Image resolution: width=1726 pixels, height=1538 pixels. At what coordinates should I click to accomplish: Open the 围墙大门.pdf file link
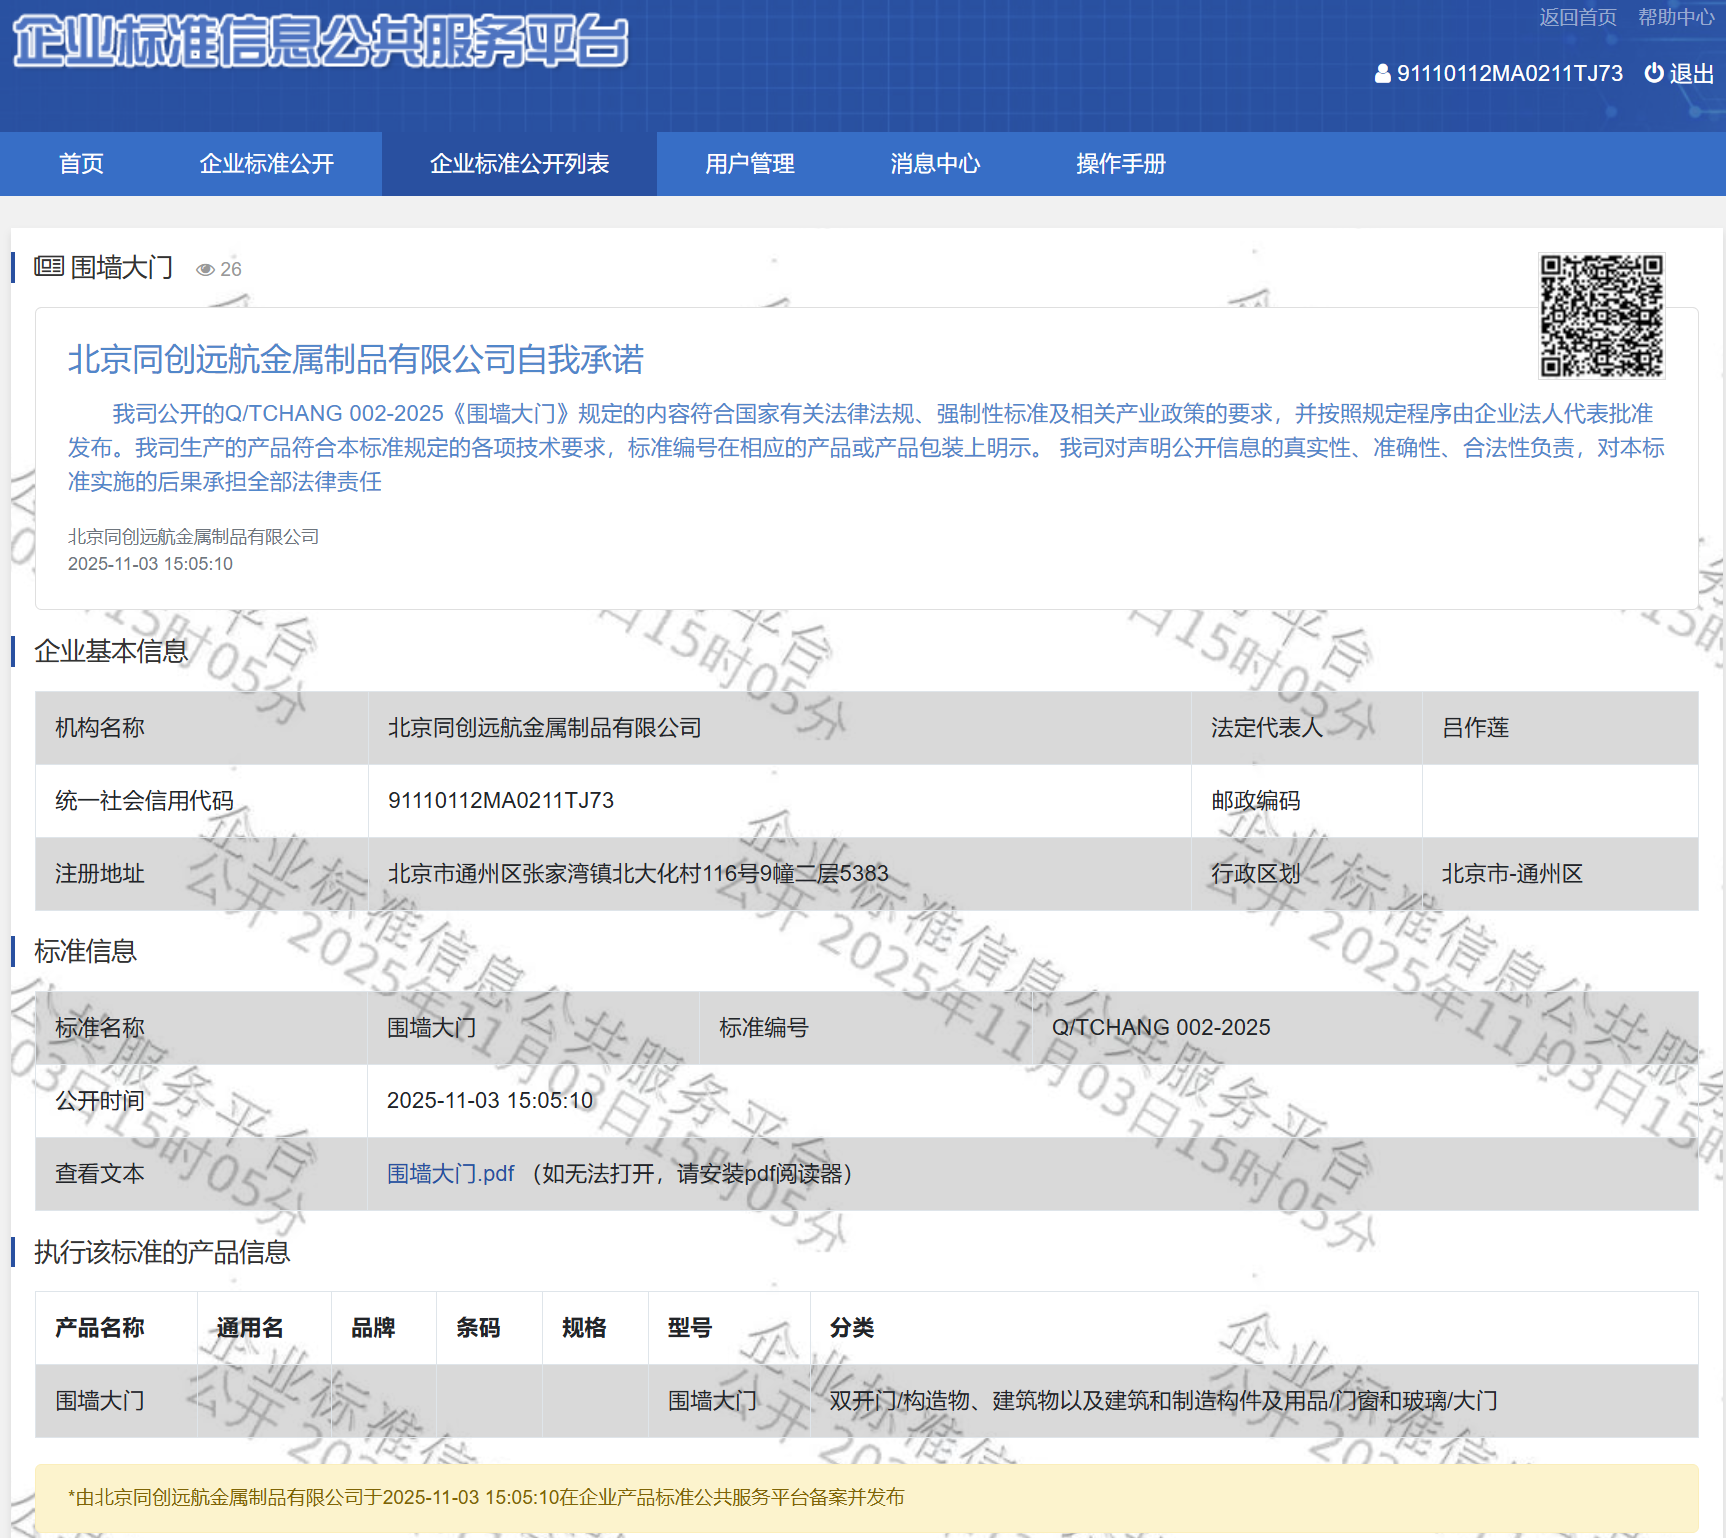[x=450, y=1173]
